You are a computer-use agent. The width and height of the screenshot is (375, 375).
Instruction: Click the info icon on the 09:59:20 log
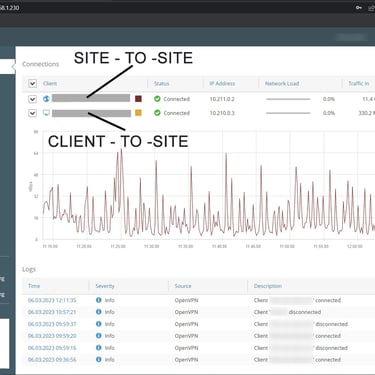98,336
